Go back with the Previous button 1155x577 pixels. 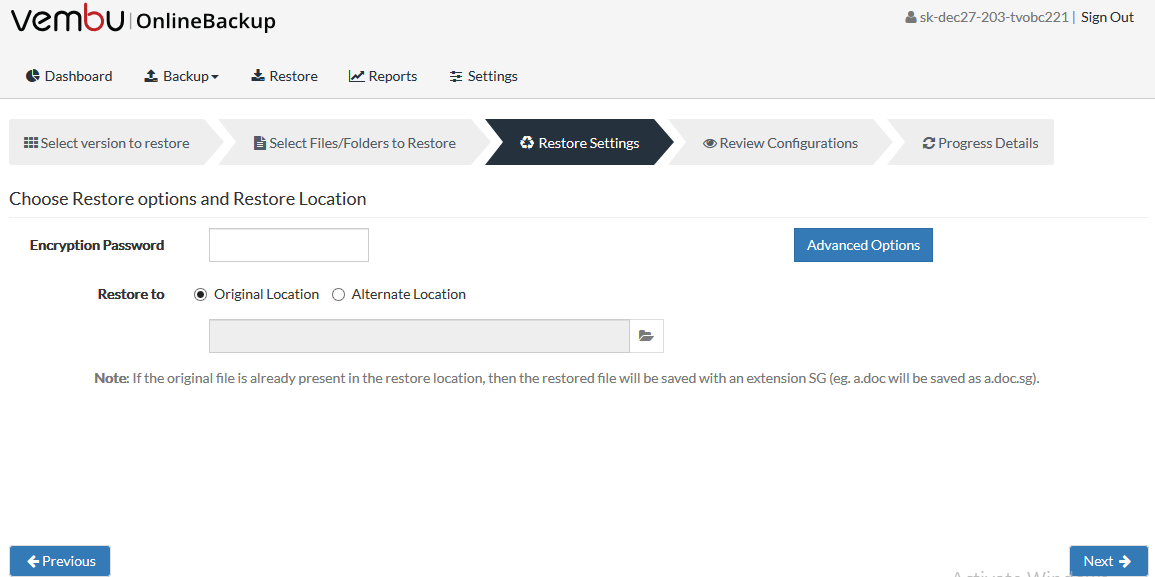(x=60, y=561)
